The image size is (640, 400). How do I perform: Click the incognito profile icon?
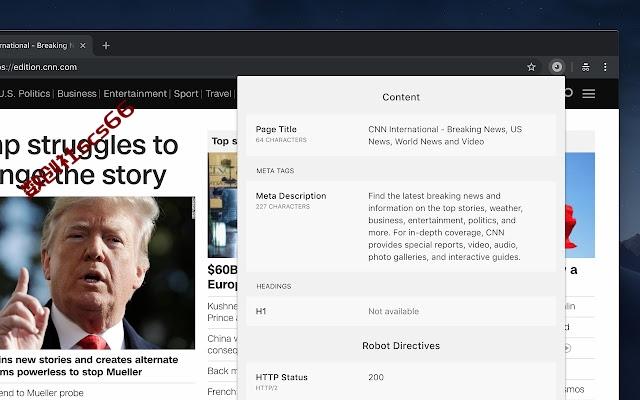pyautogui.click(x=586, y=67)
